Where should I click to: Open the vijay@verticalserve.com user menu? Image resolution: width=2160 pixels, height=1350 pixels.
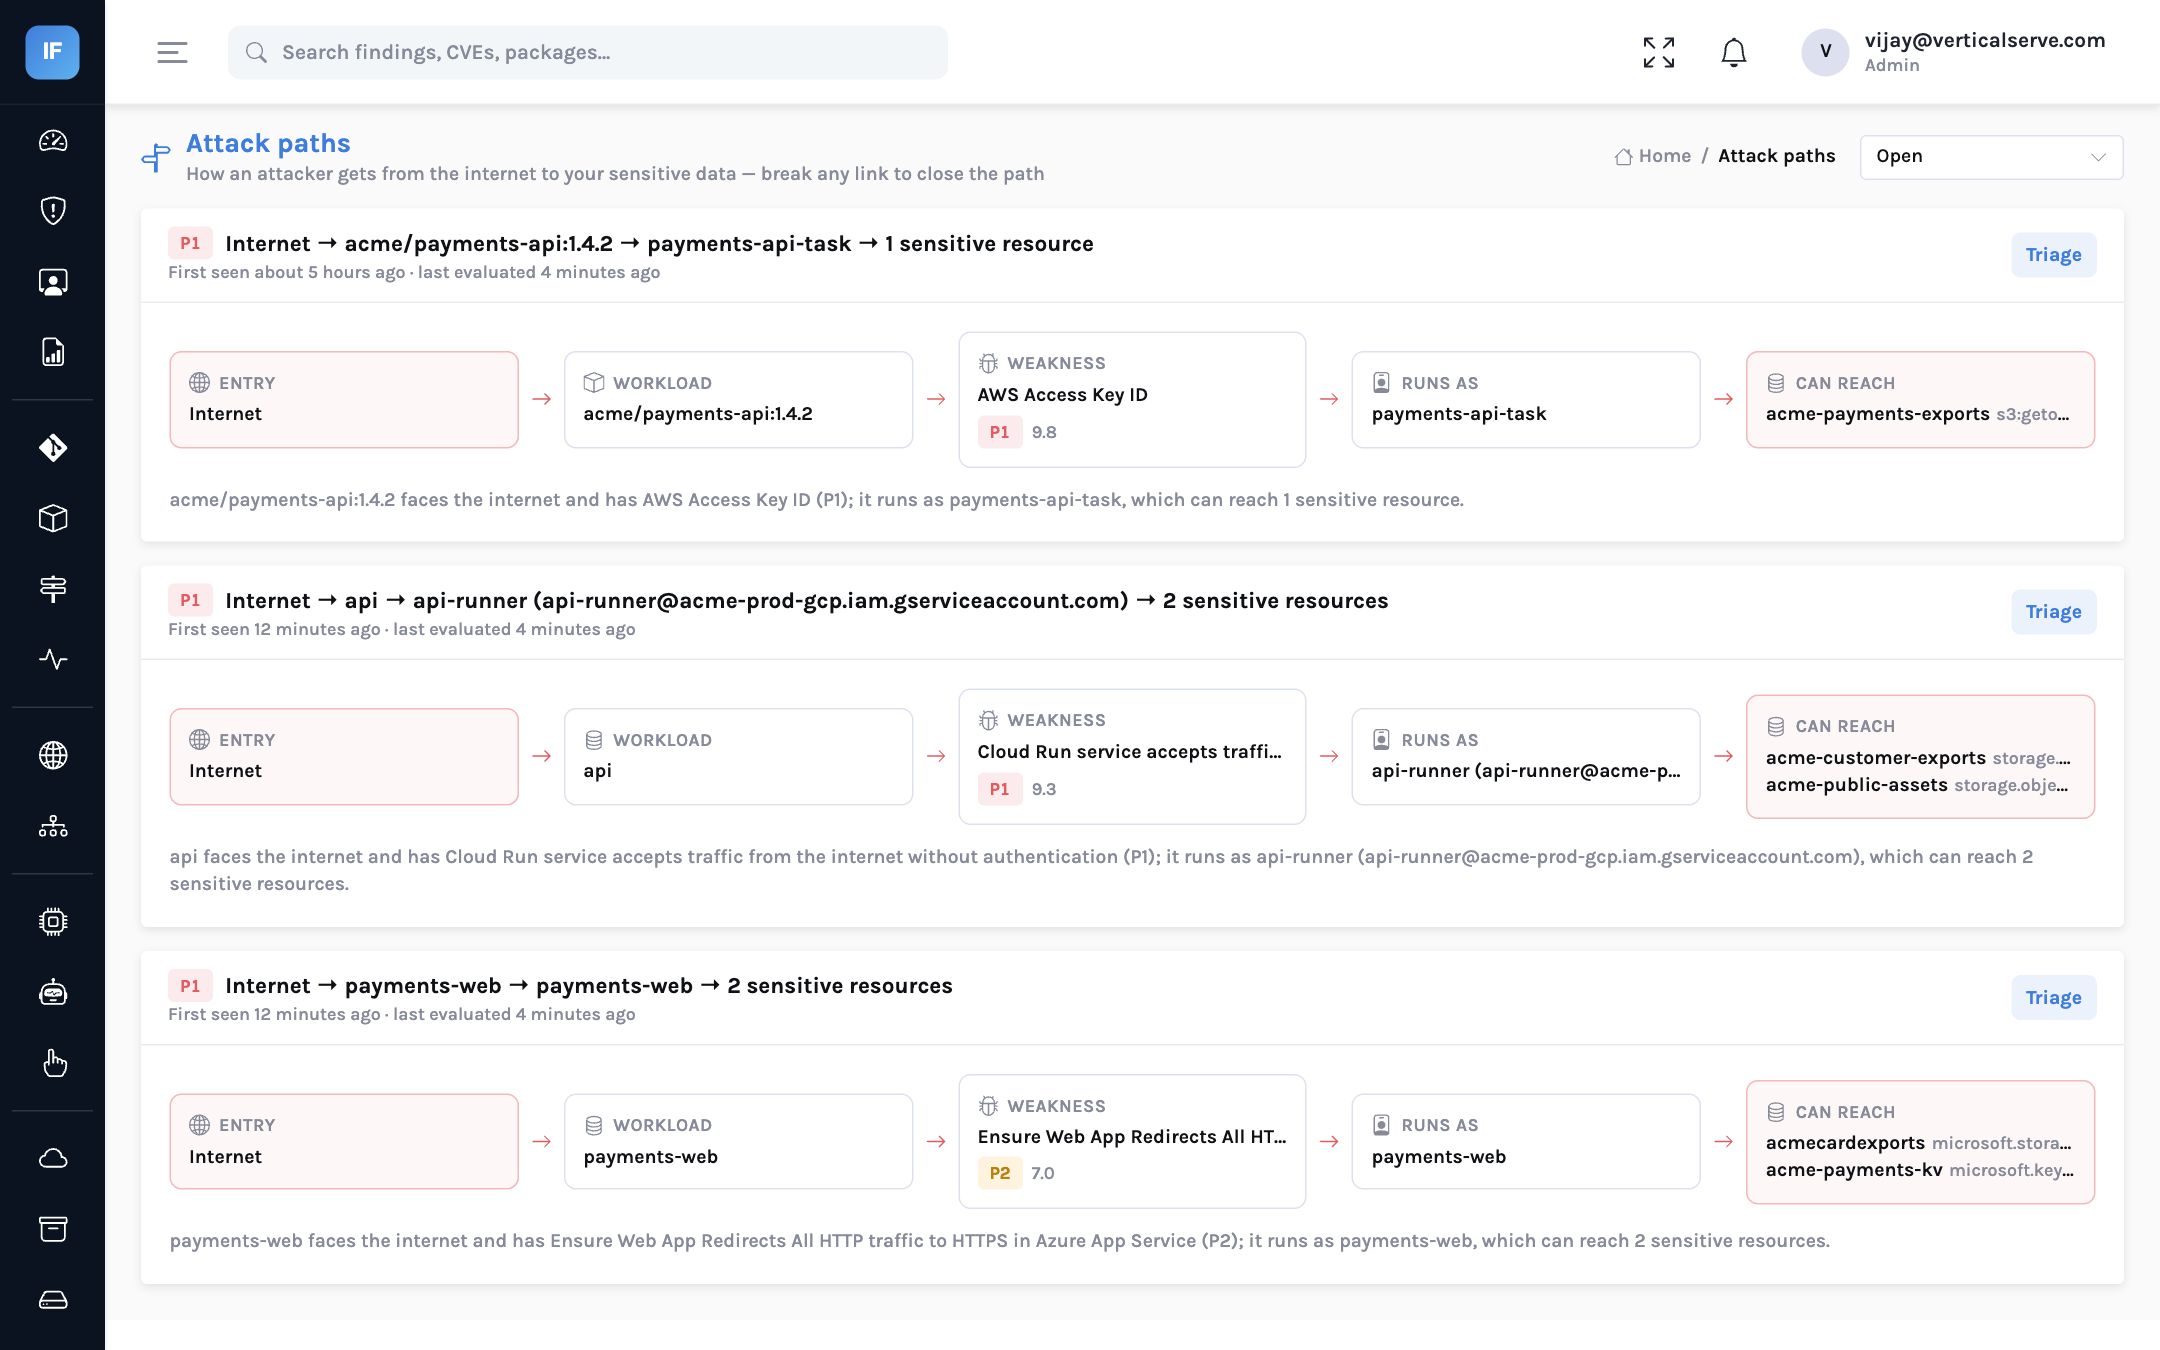click(x=1954, y=52)
